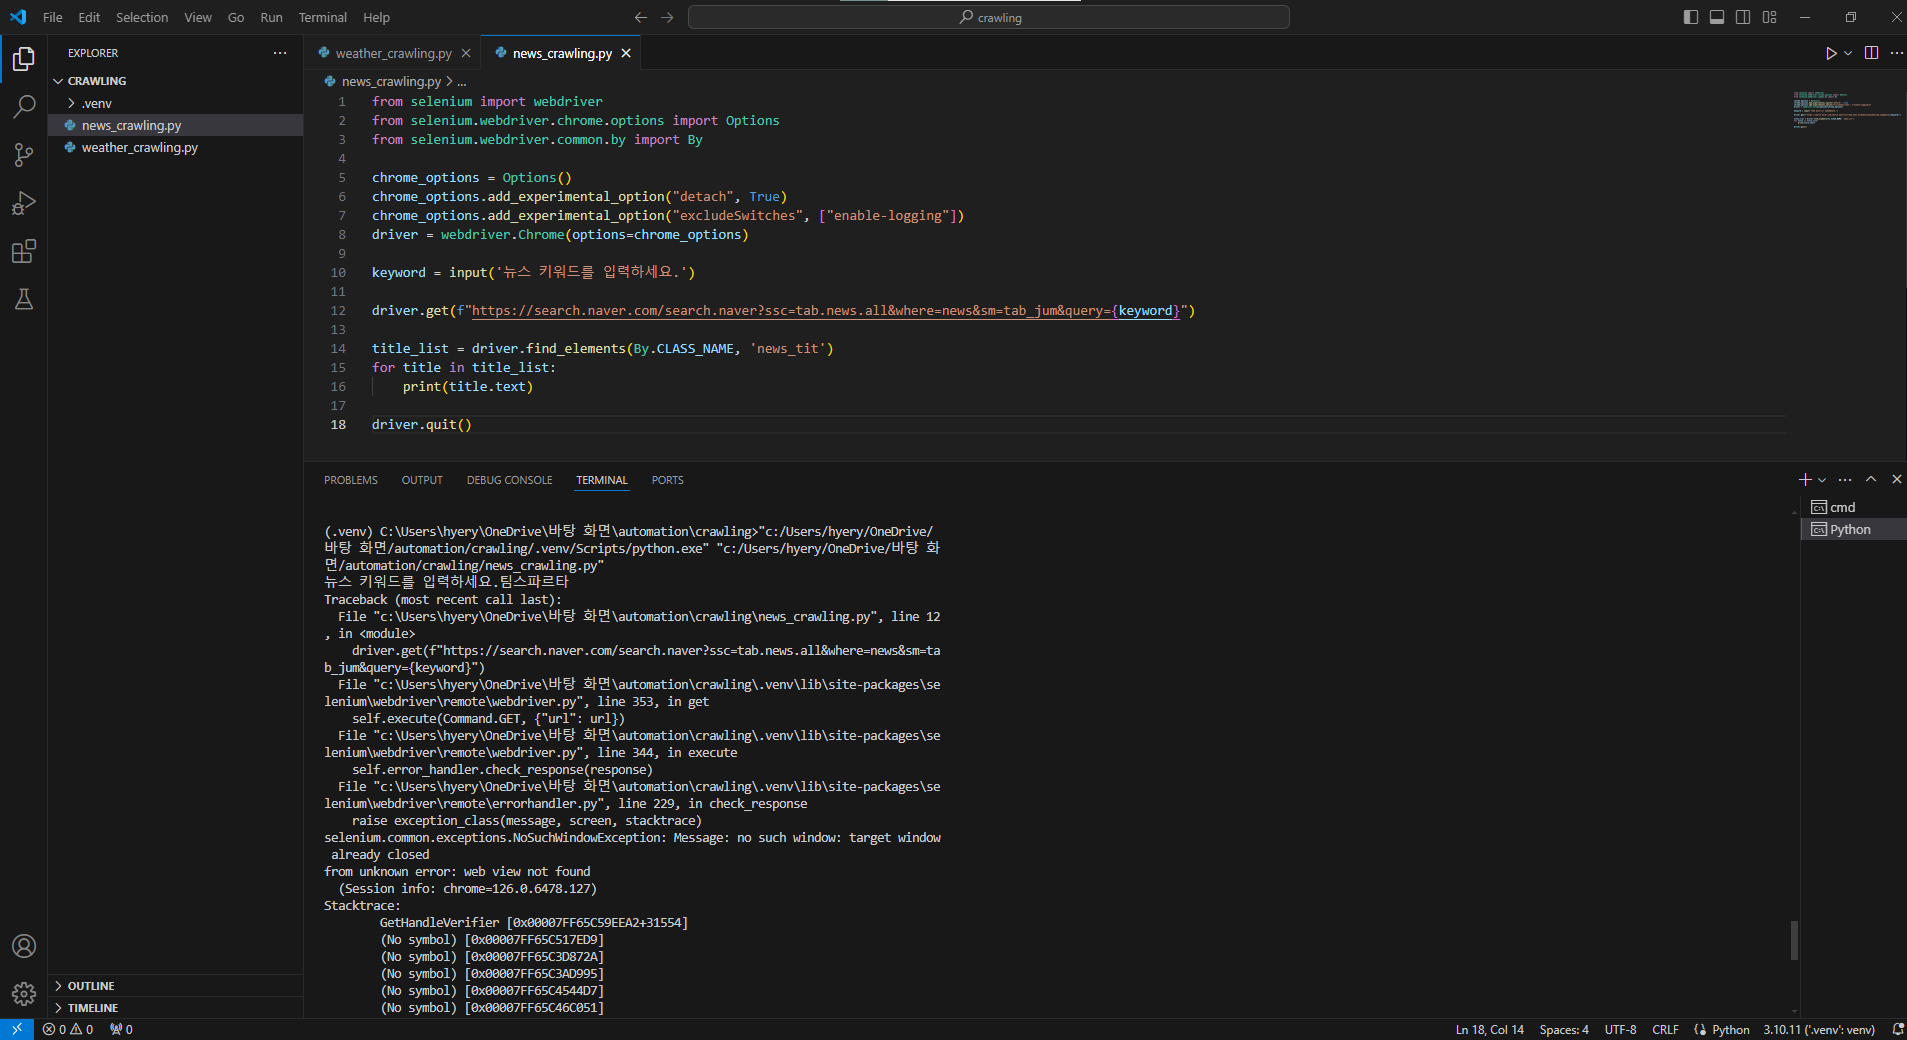The width and height of the screenshot is (1907, 1040).
Task: Open the Testing flask view
Action: (x=24, y=299)
